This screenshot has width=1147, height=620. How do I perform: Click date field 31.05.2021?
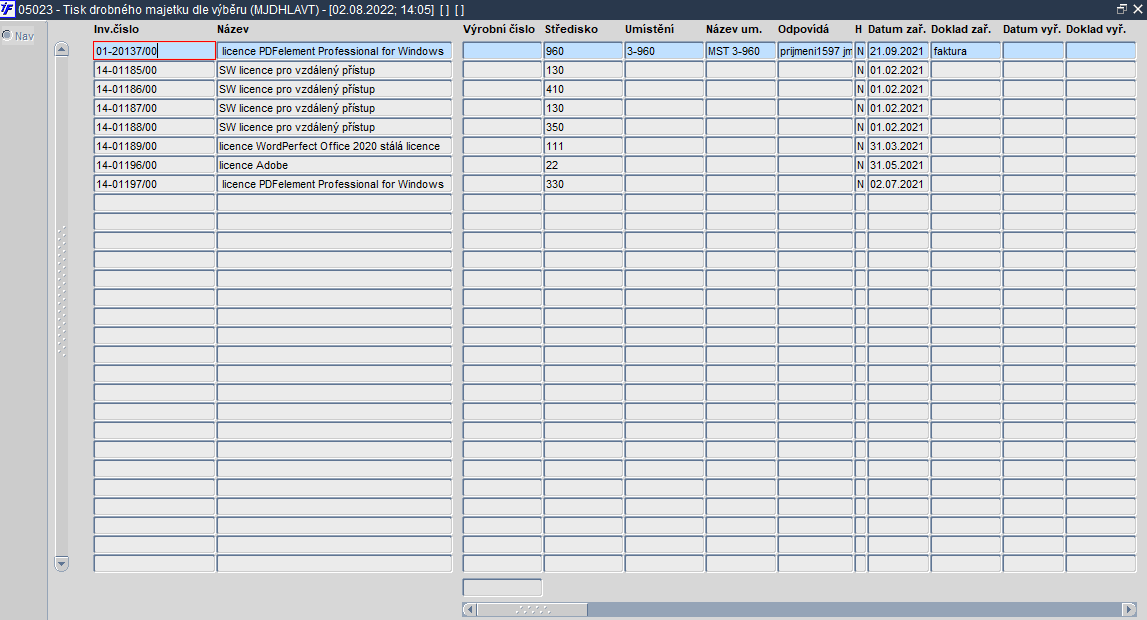click(898, 165)
